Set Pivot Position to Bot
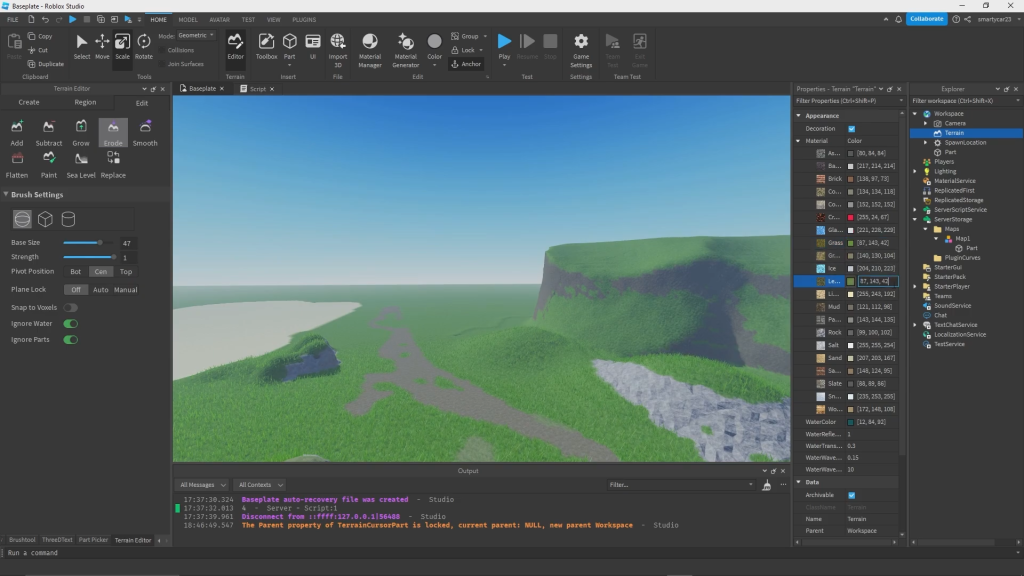 tap(76, 272)
